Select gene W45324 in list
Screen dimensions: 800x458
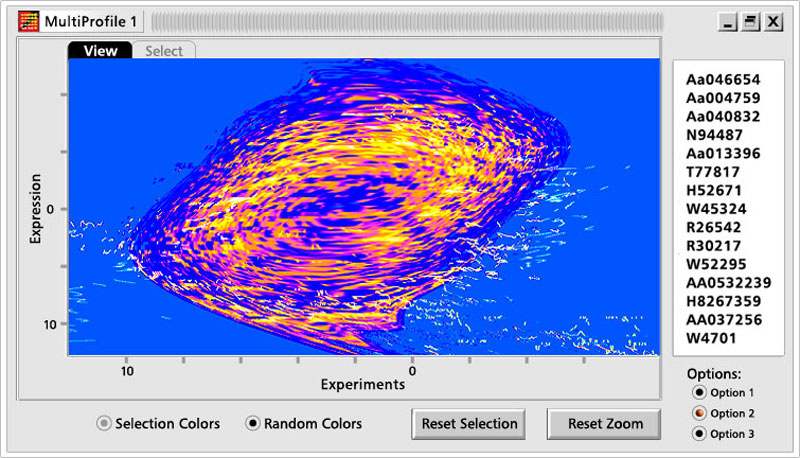click(x=716, y=209)
